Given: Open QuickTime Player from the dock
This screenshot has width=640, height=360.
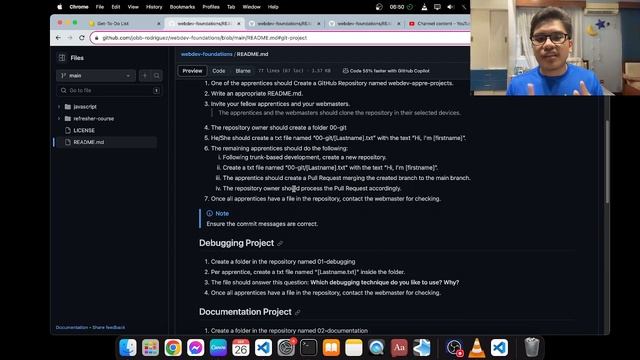Looking at the screenshot, I should pos(376,348).
